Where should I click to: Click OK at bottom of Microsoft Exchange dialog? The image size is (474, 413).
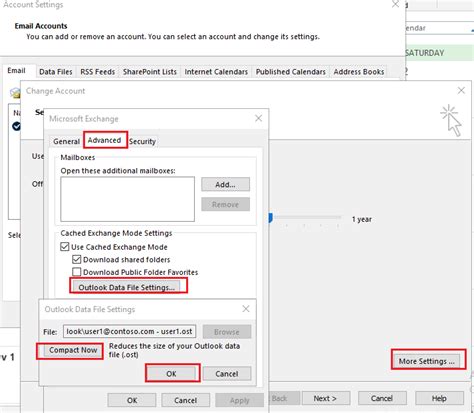click(x=132, y=400)
